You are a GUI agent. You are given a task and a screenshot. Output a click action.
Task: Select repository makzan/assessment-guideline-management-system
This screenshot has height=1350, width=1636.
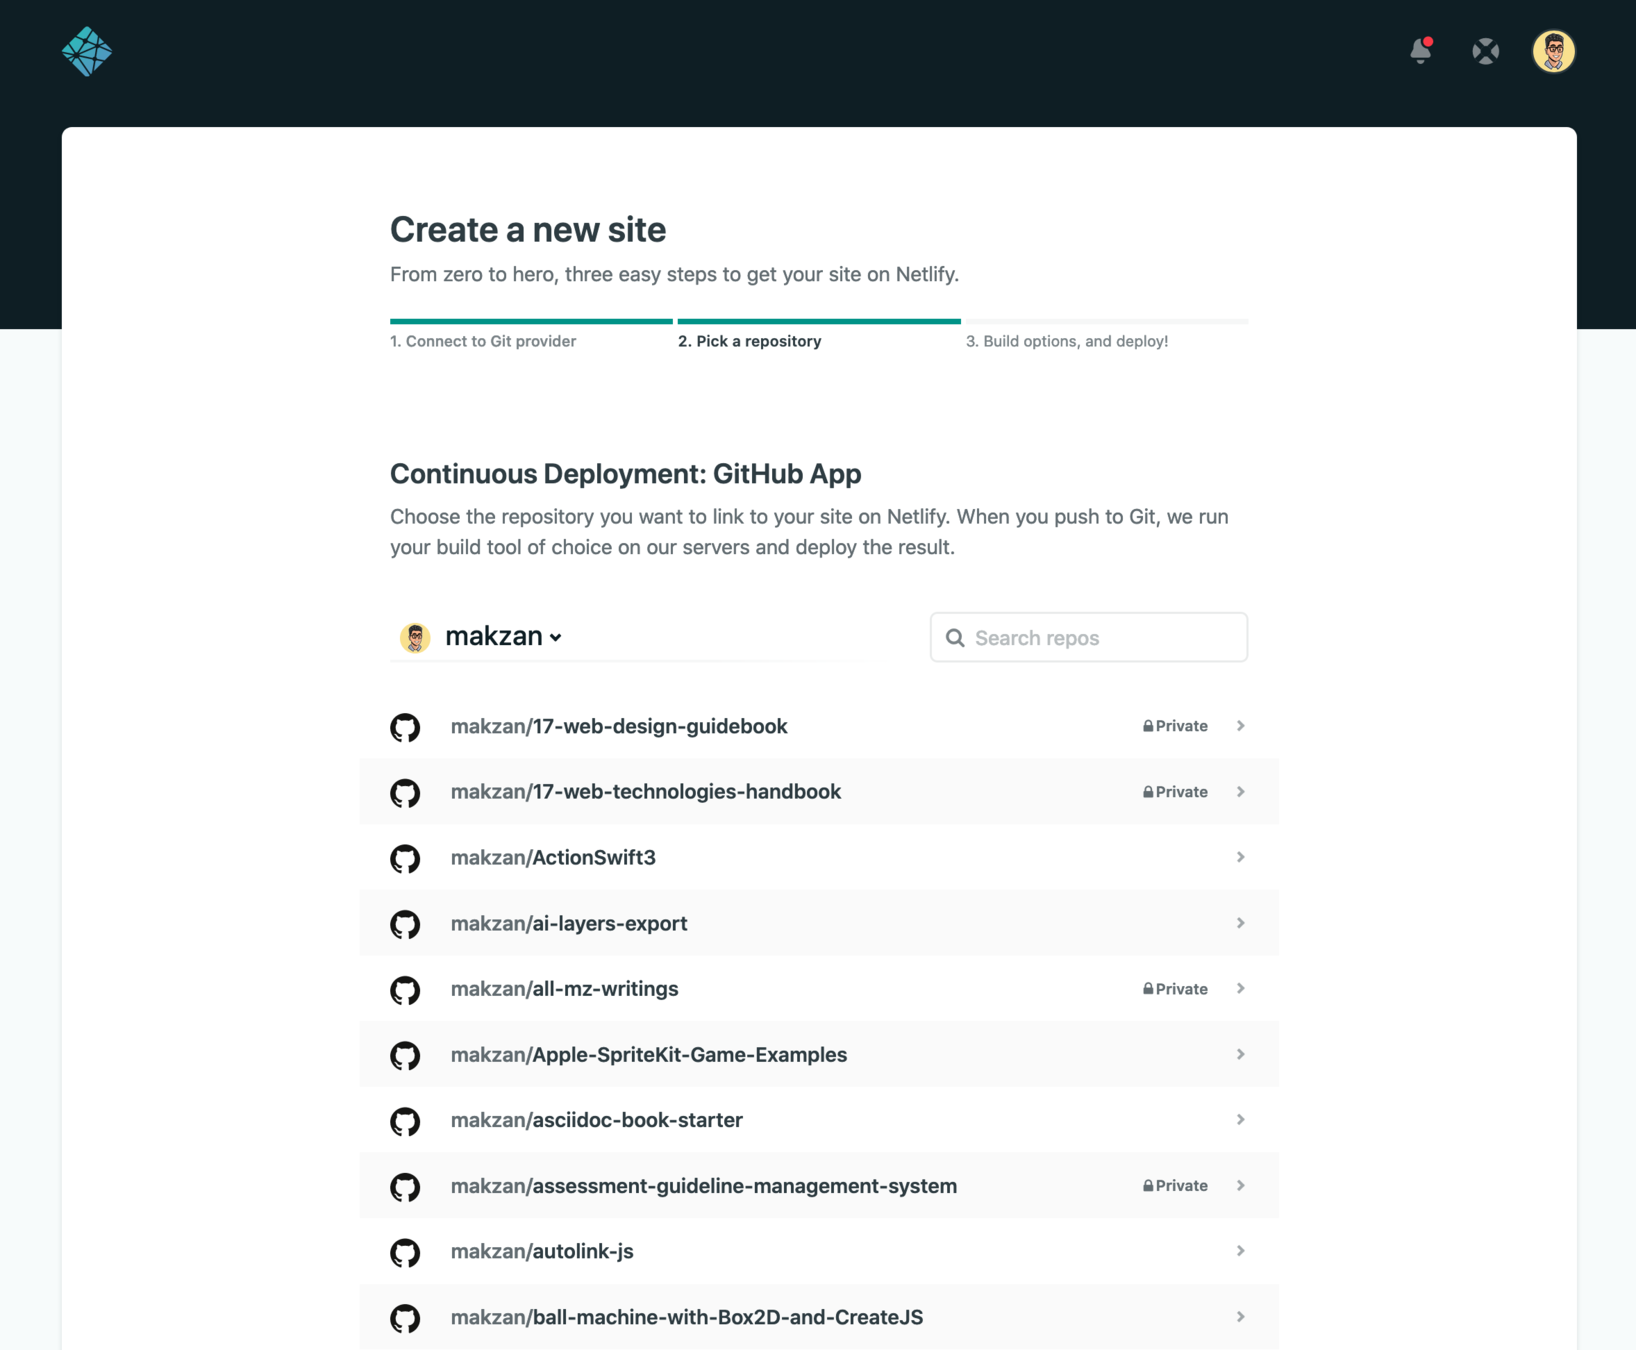(819, 1186)
